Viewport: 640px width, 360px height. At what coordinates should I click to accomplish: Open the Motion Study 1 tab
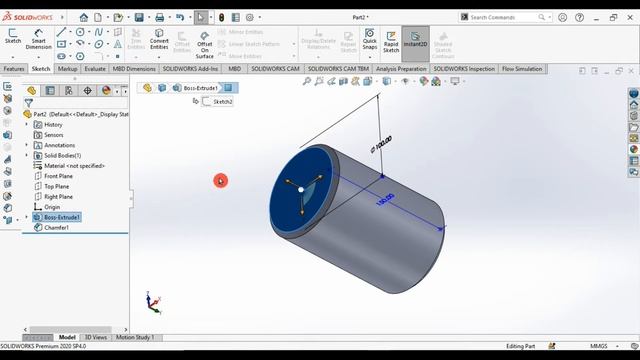(x=135, y=337)
